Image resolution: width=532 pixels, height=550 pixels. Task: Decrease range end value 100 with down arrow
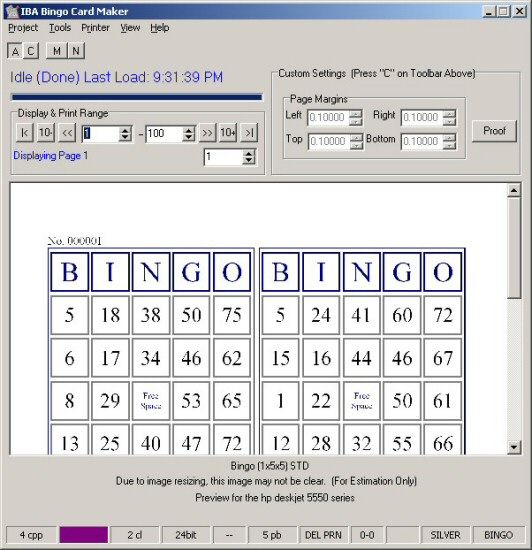click(x=189, y=138)
